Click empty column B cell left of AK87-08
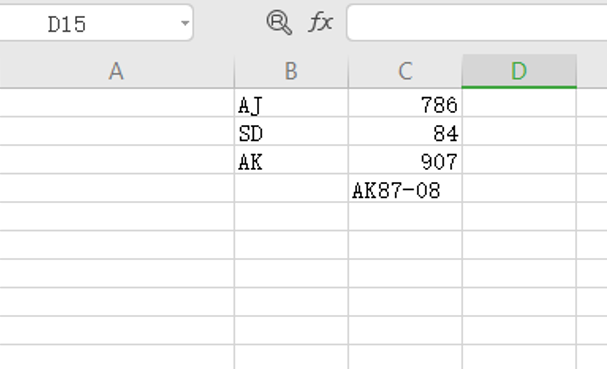609x372 pixels. (291, 188)
